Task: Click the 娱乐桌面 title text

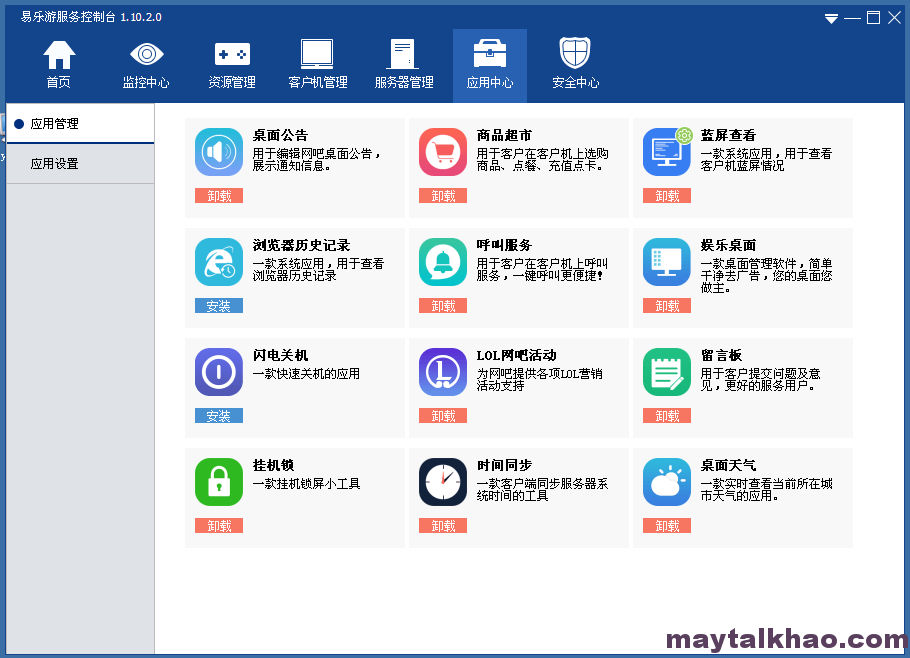Action: coord(728,245)
